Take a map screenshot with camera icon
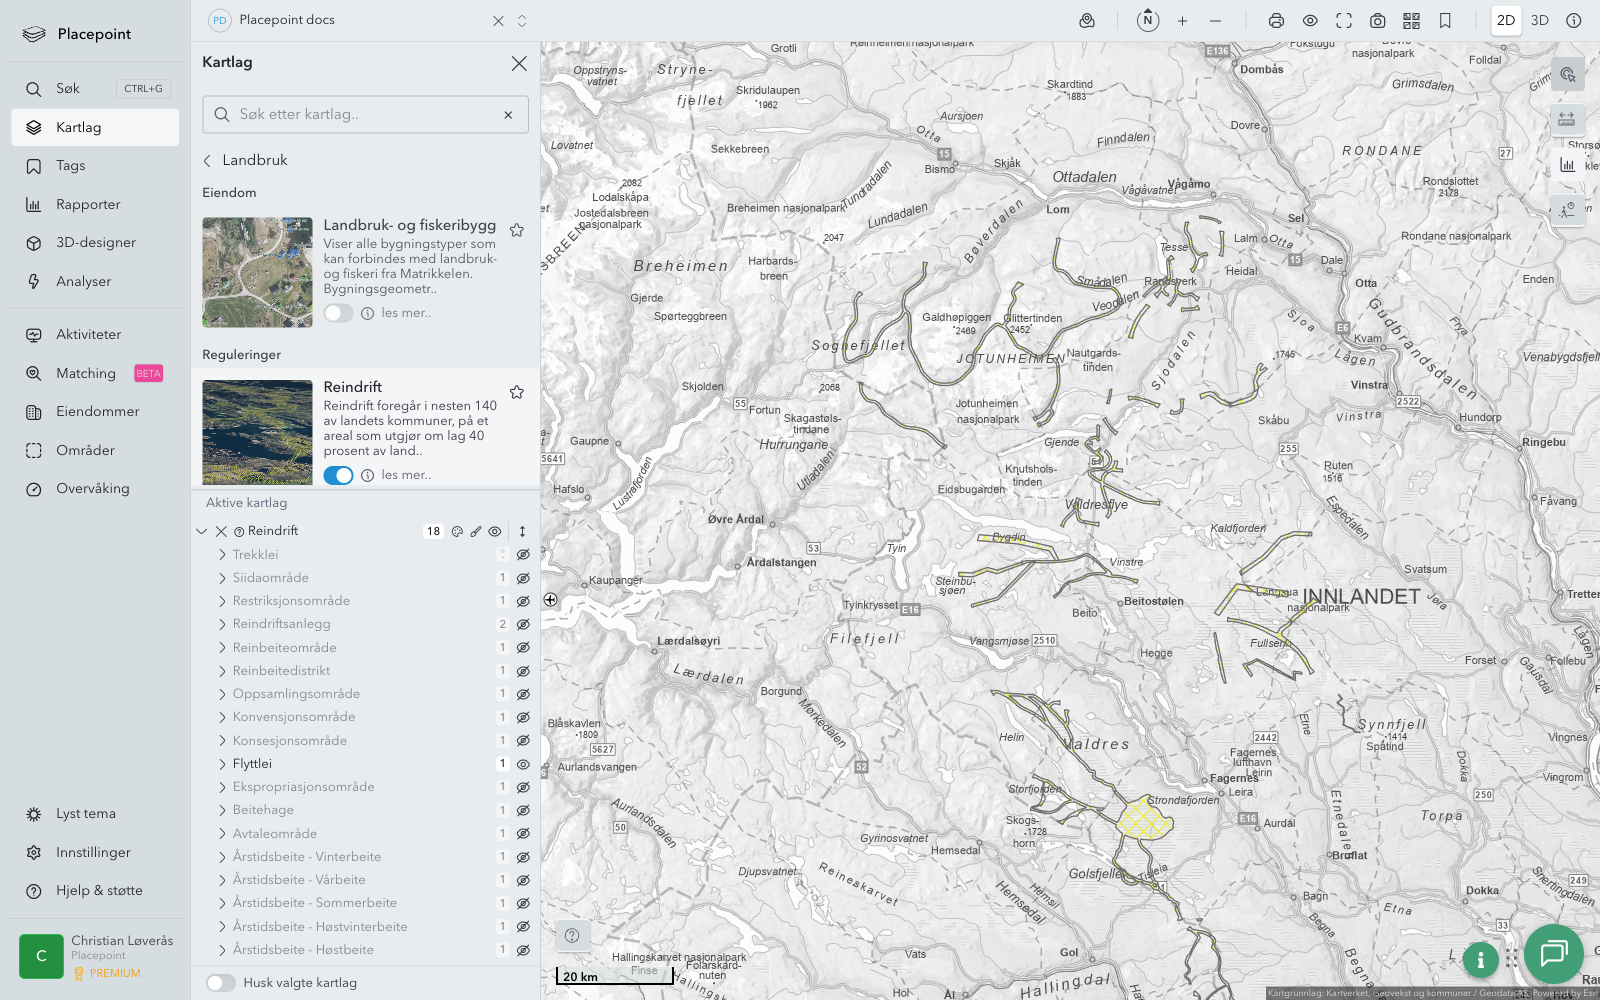Screen dimensions: 1600x1000 point(1377,20)
